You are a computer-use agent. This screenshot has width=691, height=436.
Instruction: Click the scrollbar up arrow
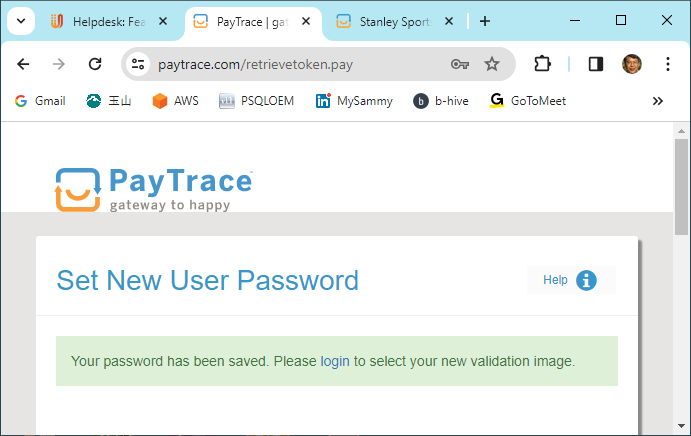click(x=681, y=131)
